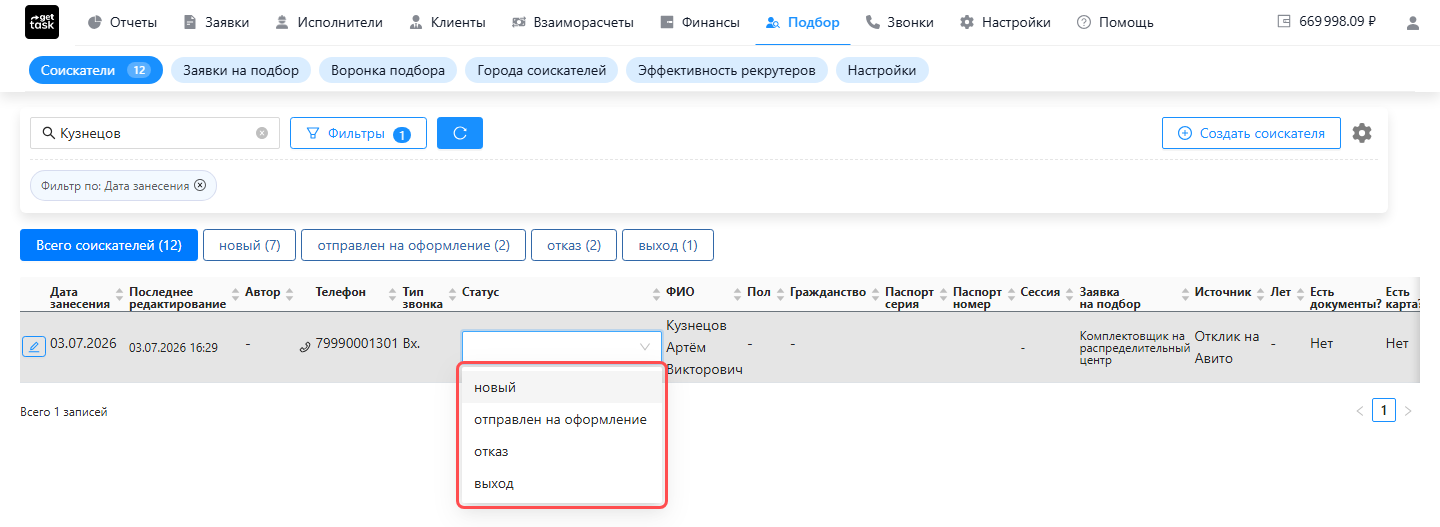Viewport: 1440px width, 527px height.
Task: Open the Фильтры button
Action: tap(358, 133)
